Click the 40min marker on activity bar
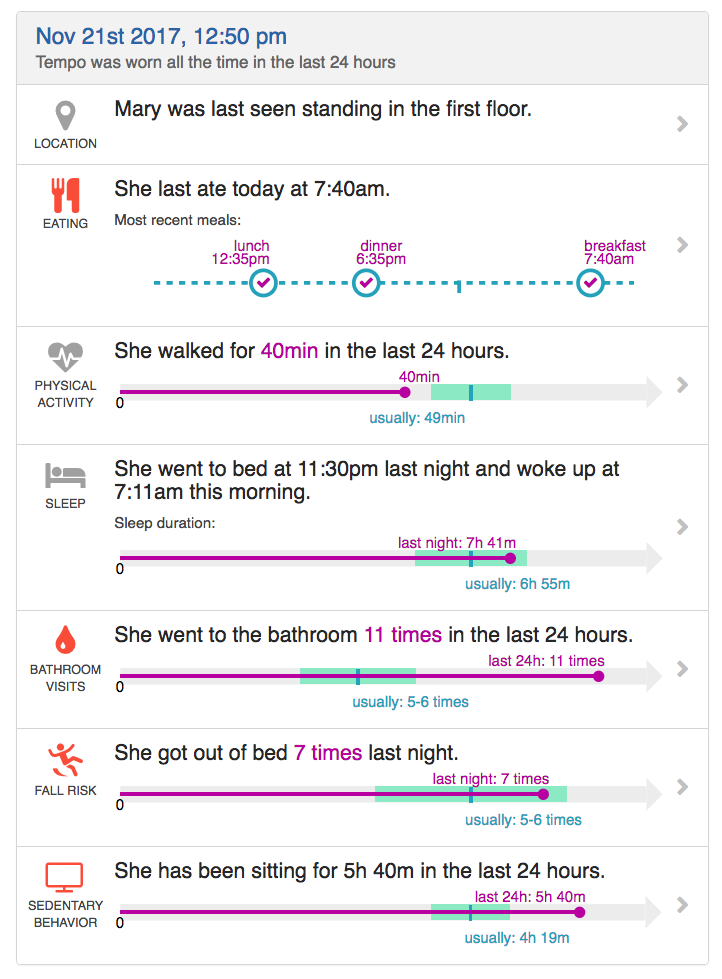 point(404,392)
